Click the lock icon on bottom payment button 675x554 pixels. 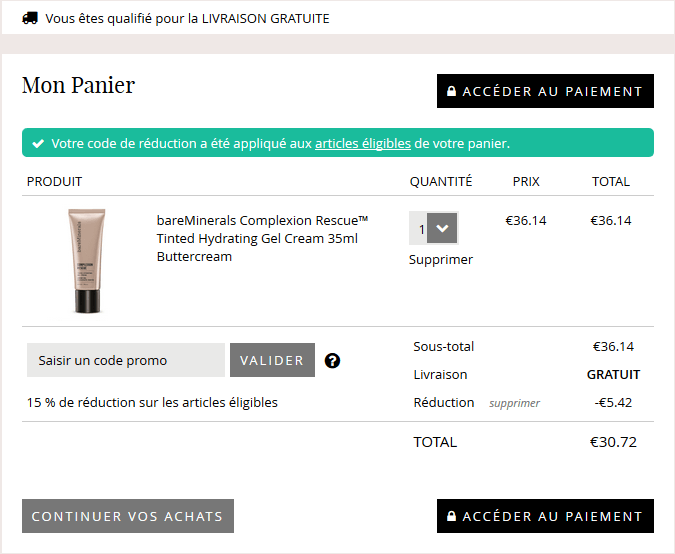coord(451,516)
